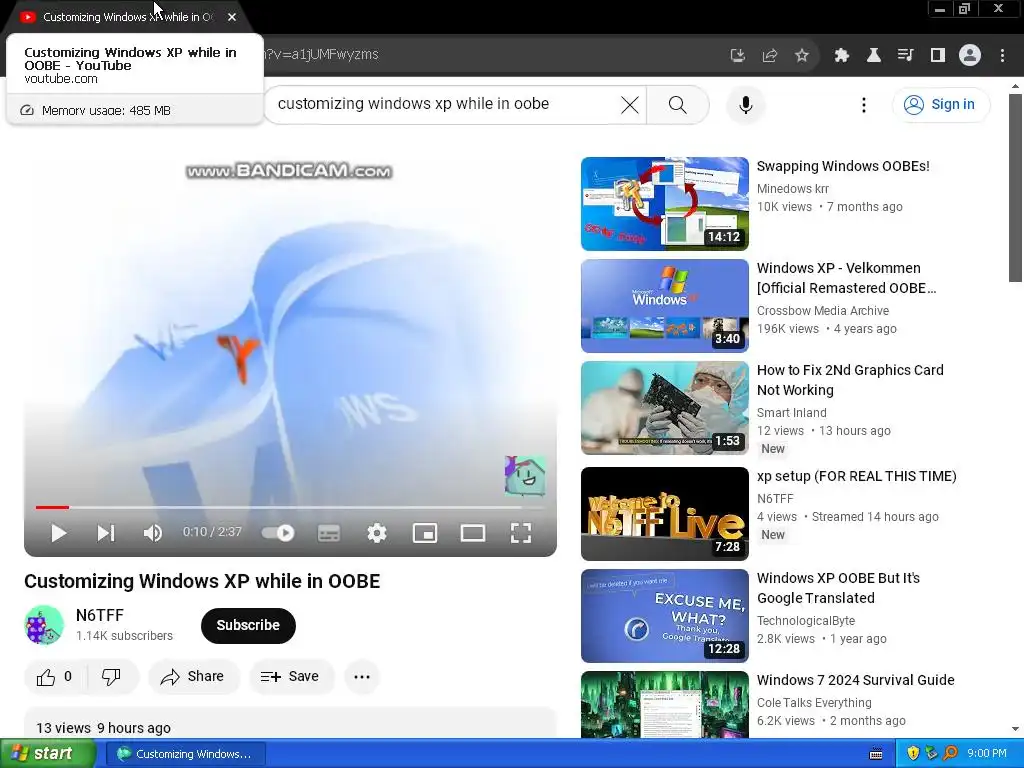Play the video with the play button

(59, 533)
